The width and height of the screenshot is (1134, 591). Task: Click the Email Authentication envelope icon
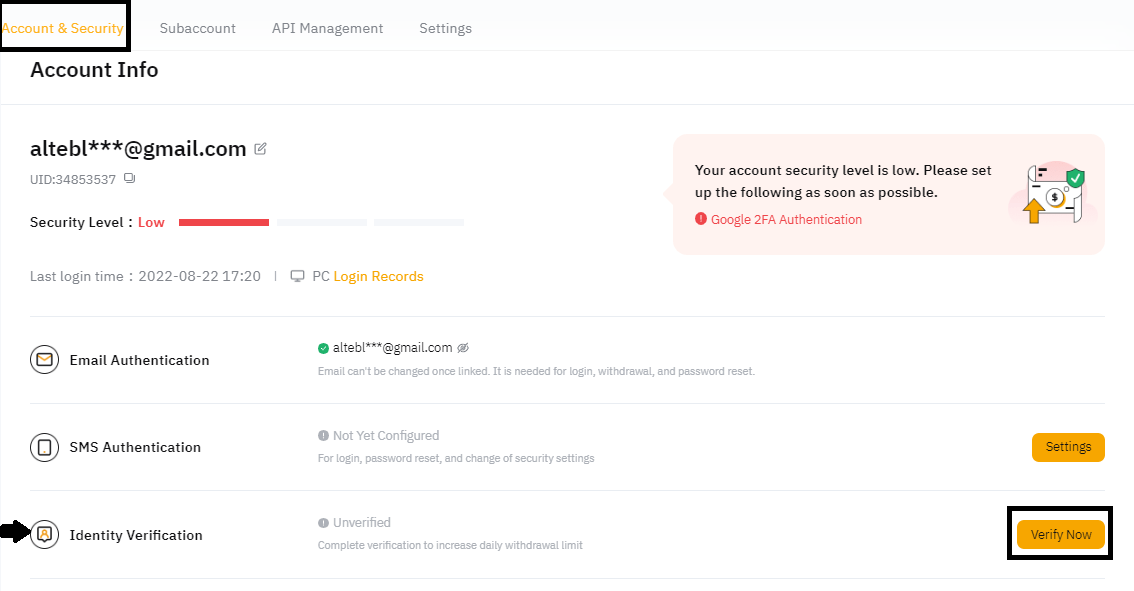tap(44, 360)
